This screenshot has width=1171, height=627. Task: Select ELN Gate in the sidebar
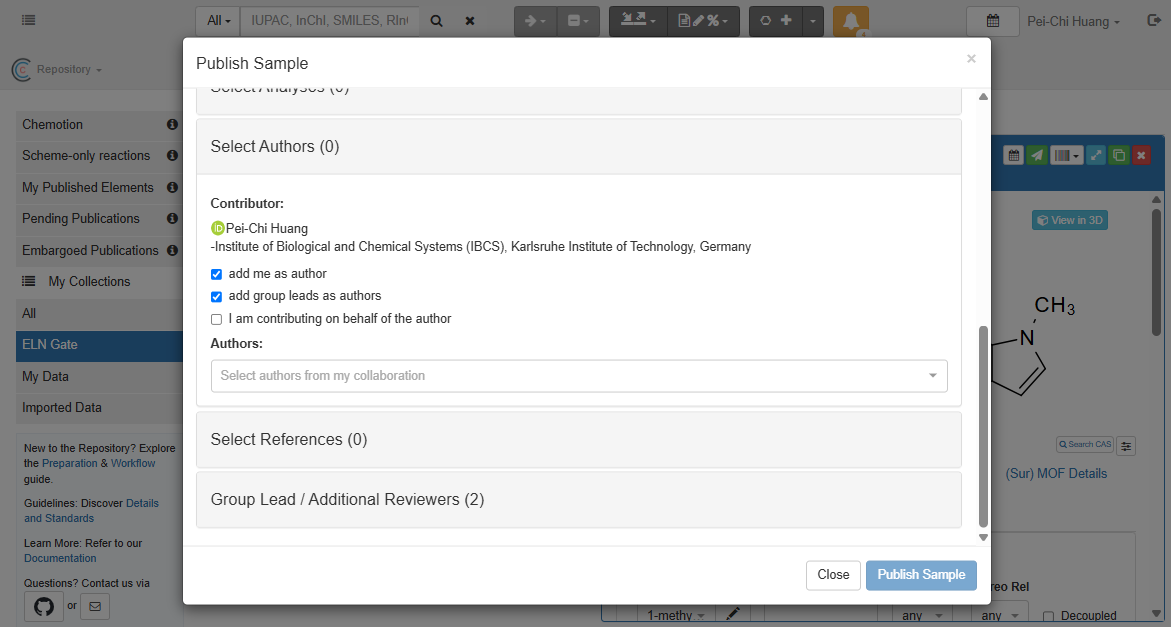coord(50,345)
